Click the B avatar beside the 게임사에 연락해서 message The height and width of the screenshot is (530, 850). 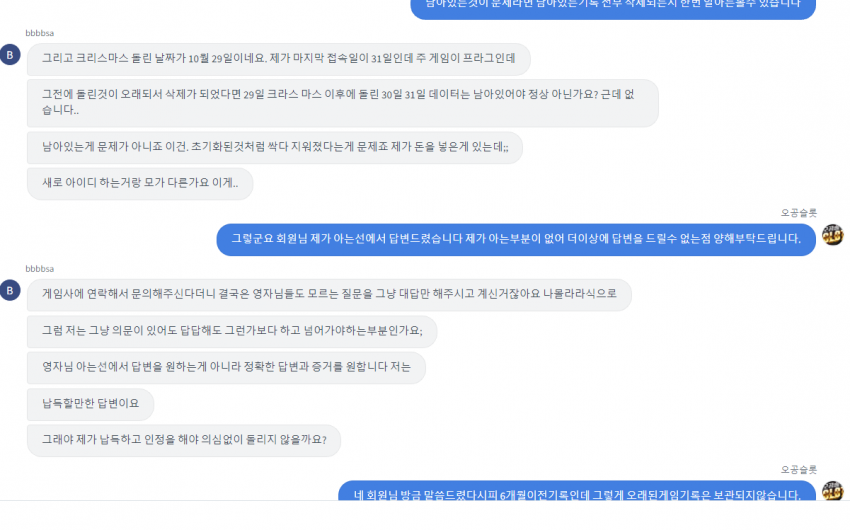point(10,290)
